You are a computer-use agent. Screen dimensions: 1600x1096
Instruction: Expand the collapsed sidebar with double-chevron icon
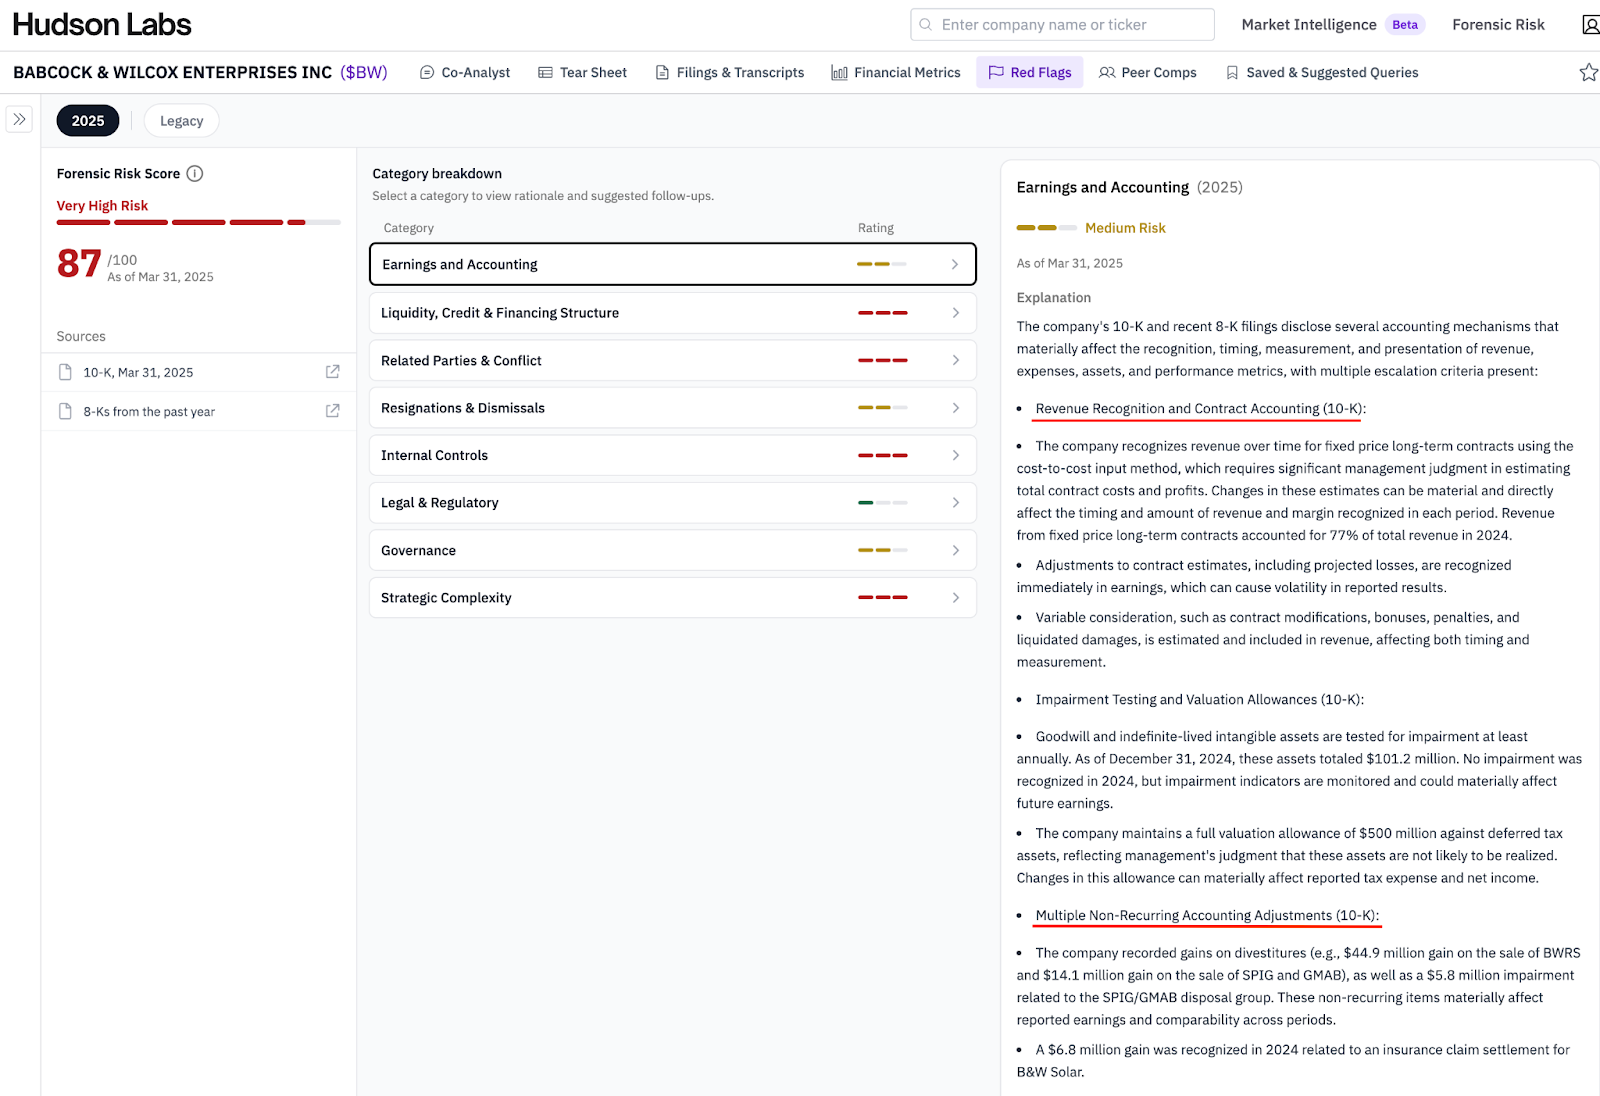pyautogui.click(x=19, y=119)
